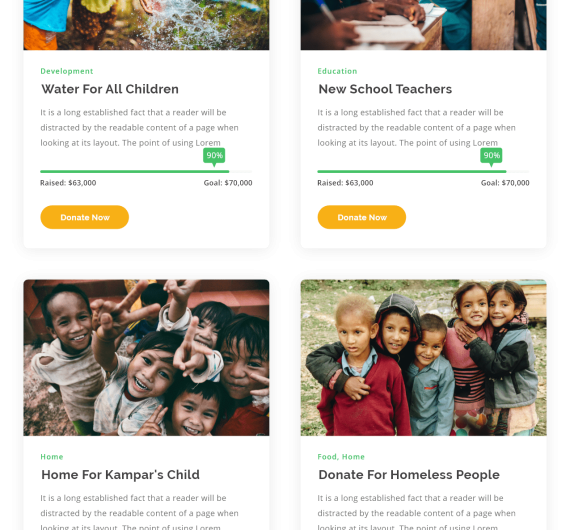570x530 pixels.
Task: Select Home category beside Food
Action: tap(353, 457)
